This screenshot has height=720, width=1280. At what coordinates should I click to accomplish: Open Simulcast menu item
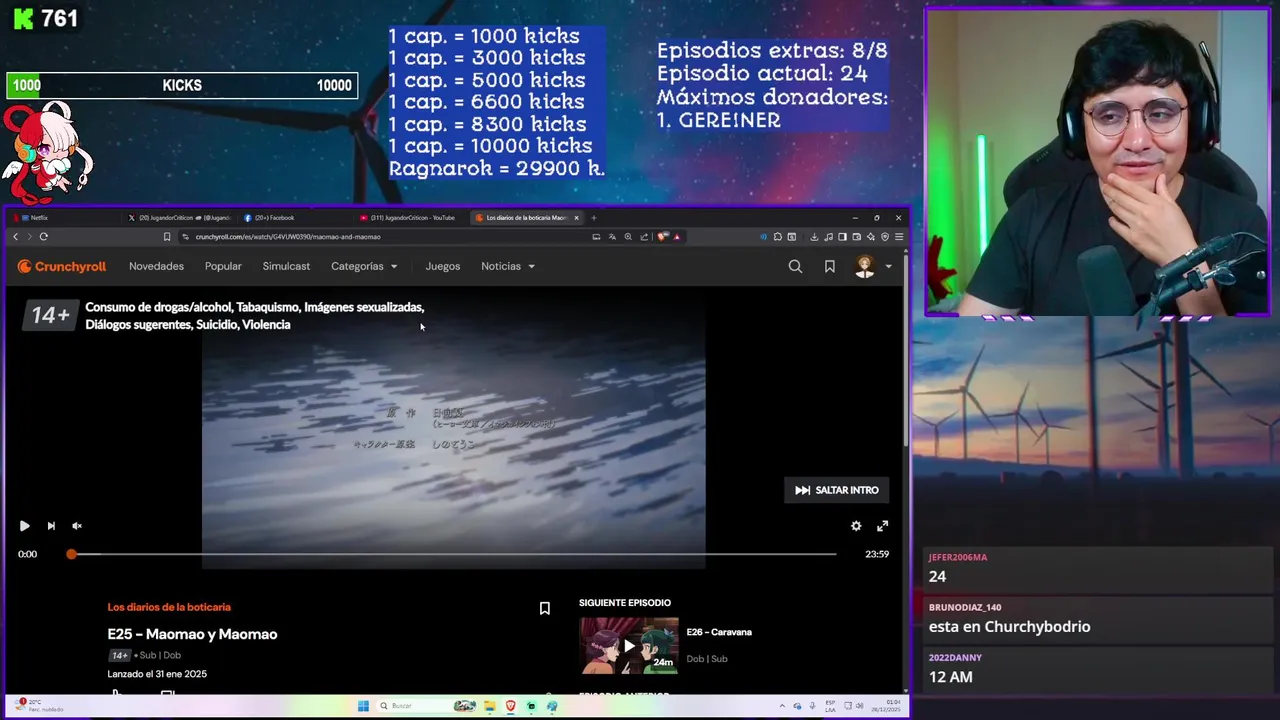coord(286,266)
